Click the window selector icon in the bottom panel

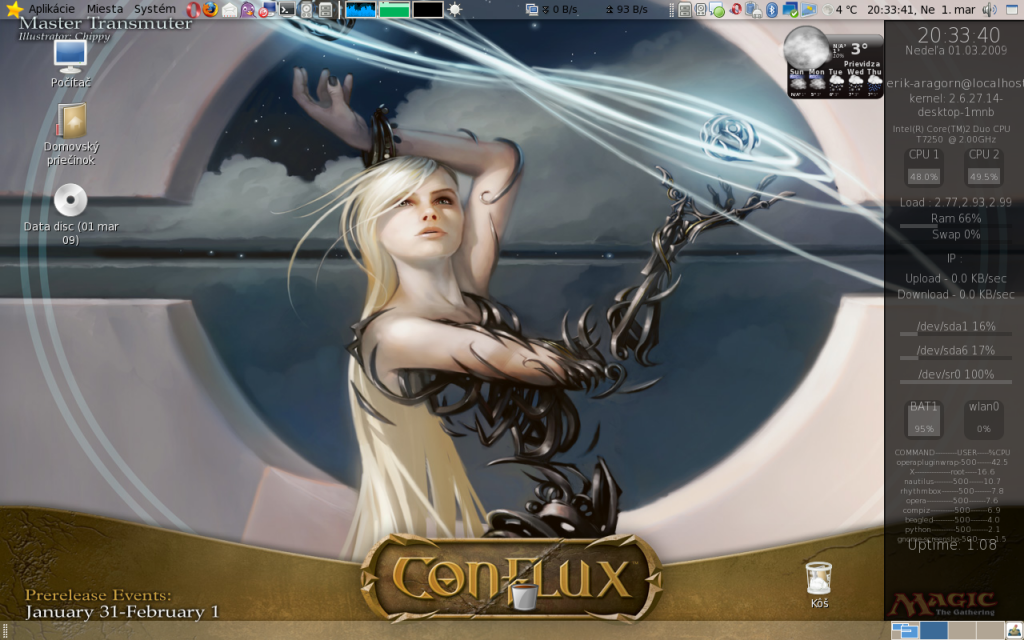tap(905, 630)
